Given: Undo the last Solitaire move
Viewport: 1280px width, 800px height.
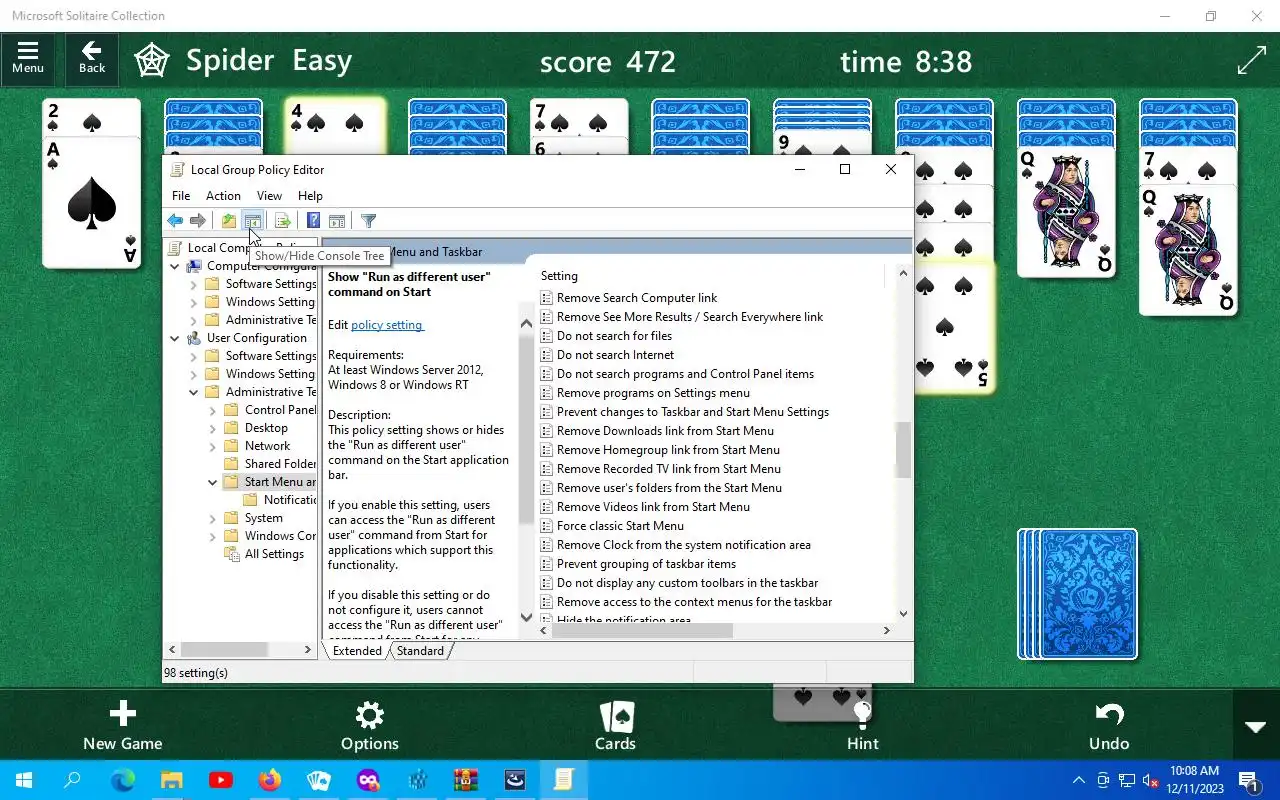Looking at the screenshot, I should coord(1109,726).
